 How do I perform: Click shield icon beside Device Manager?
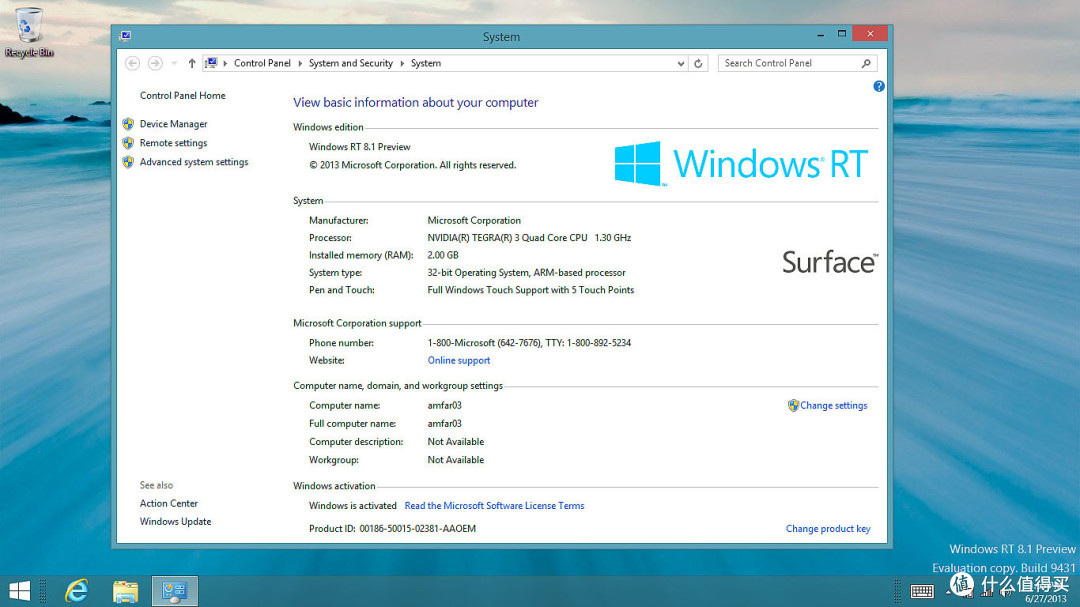click(x=128, y=124)
